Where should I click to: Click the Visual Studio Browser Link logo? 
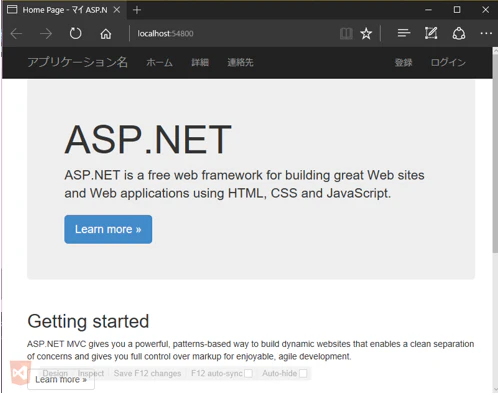[x=20, y=373]
